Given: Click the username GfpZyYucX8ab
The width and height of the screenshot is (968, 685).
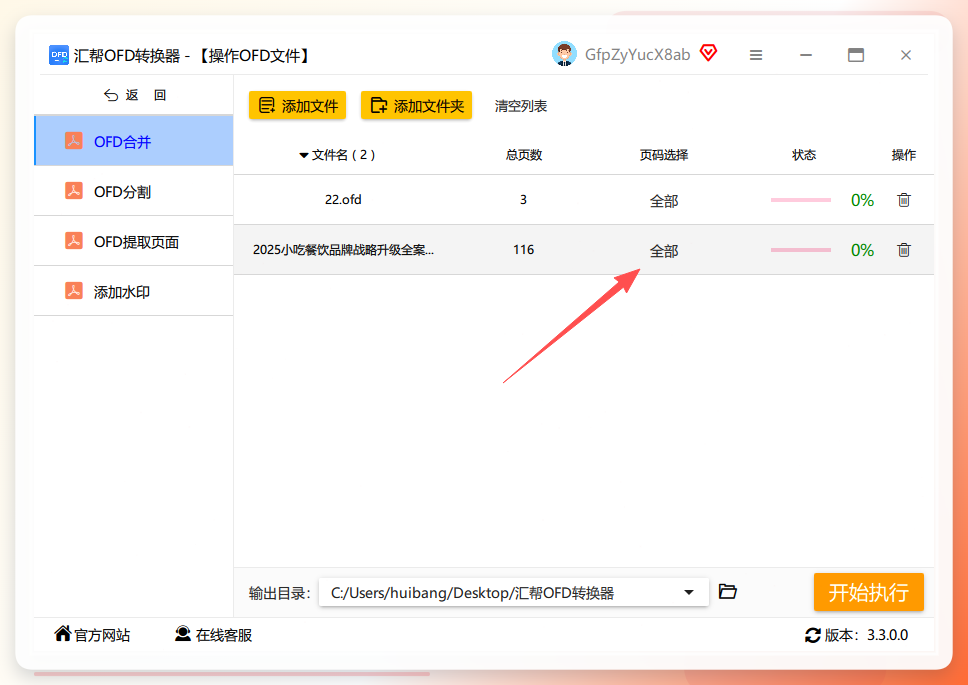Looking at the screenshot, I should [x=637, y=55].
